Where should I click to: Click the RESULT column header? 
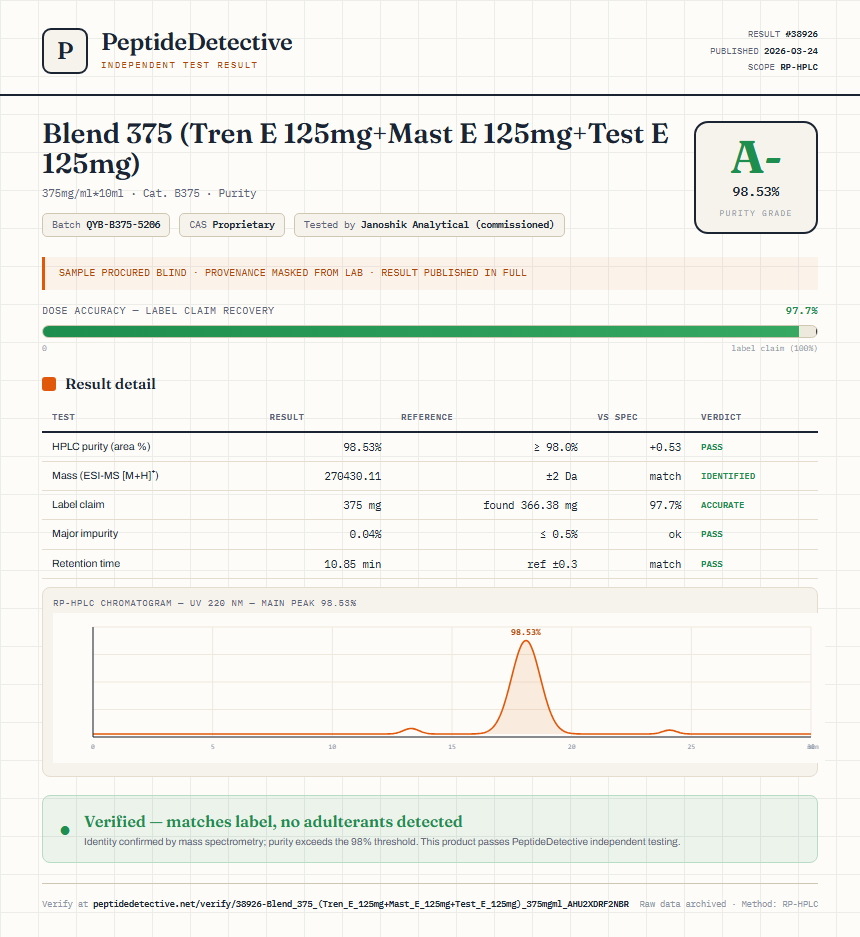pos(287,417)
